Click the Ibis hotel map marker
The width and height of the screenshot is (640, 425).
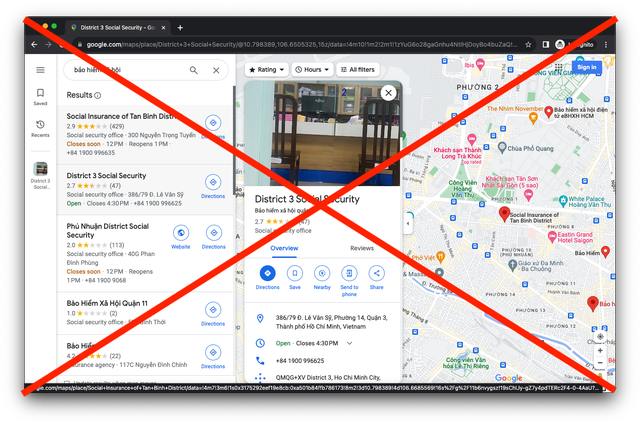tap(480, 64)
